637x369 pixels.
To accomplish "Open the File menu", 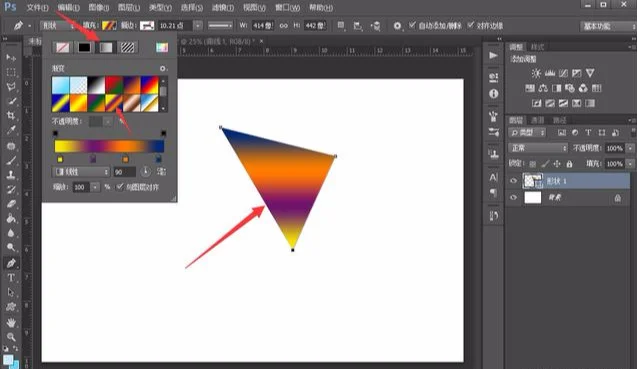I will tap(37, 8).
